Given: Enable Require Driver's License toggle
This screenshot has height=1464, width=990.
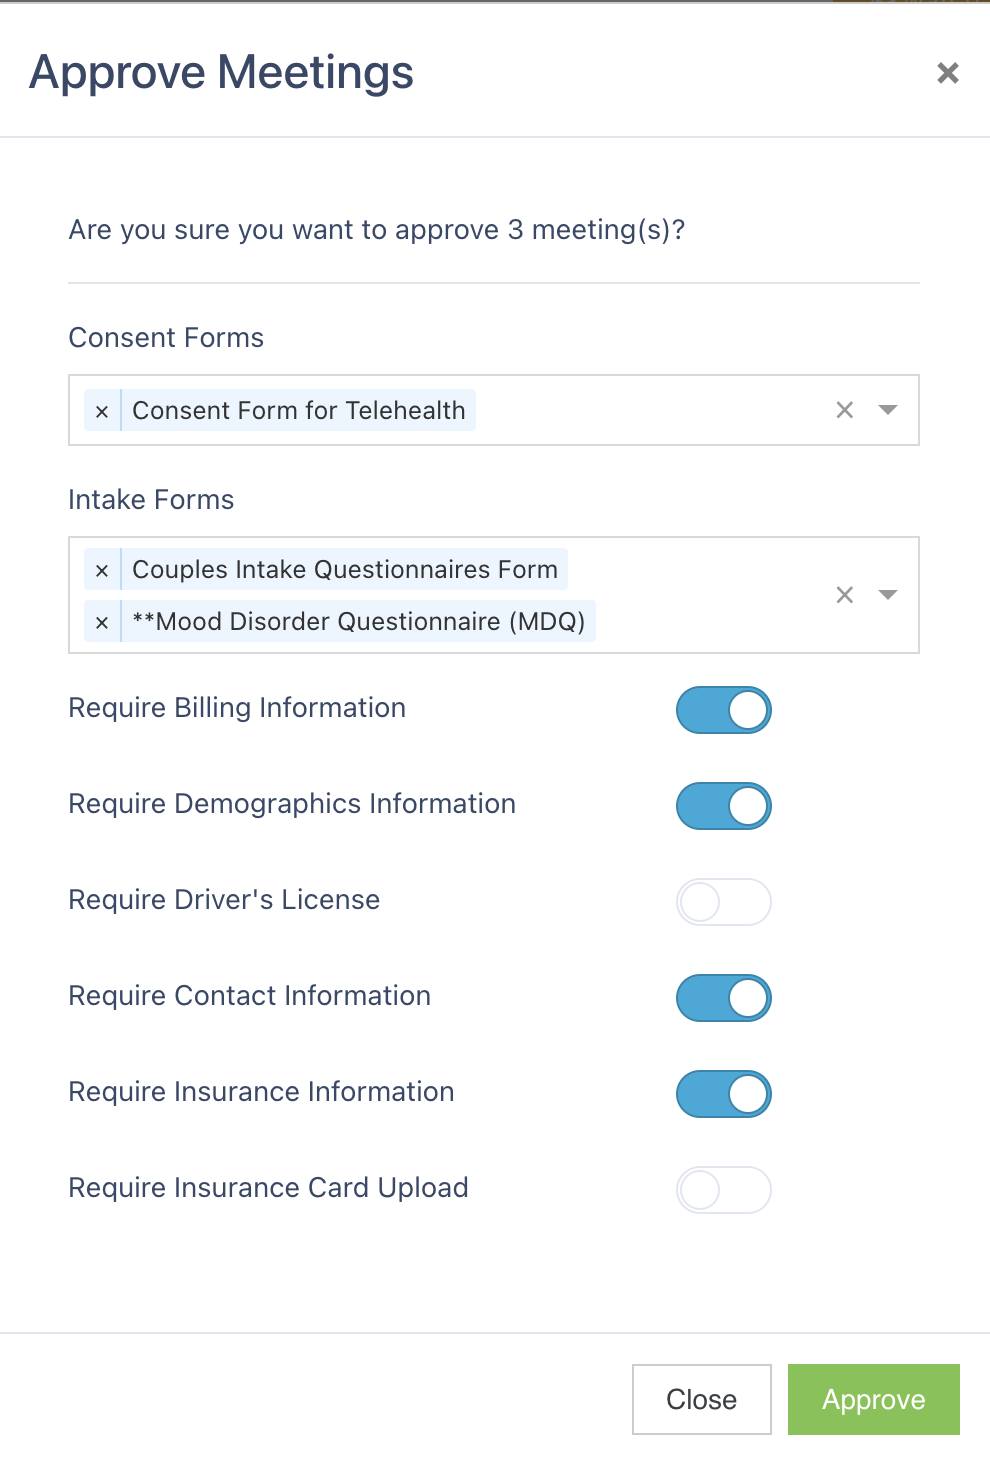Looking at the screenshot, I should (724, 902).
